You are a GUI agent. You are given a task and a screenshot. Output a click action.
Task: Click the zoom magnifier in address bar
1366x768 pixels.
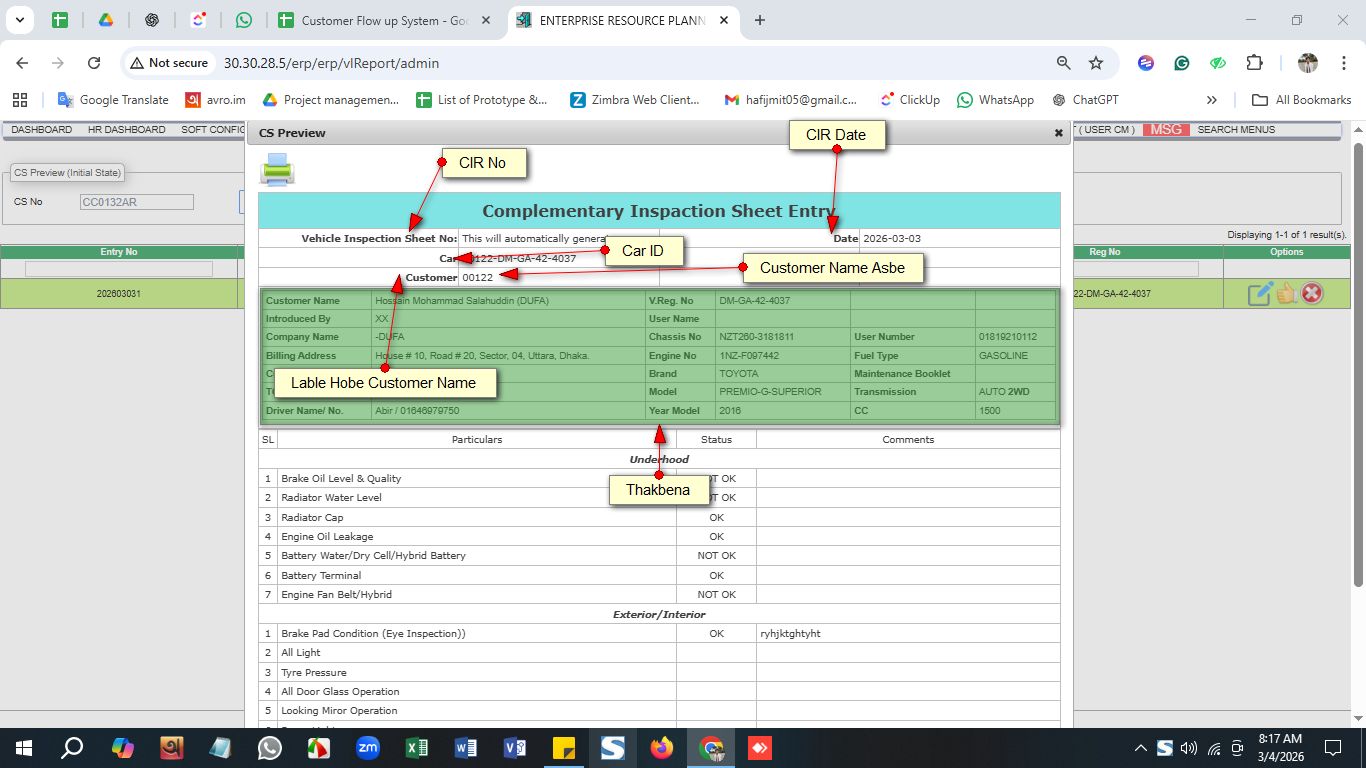[x=1064, y=63]
